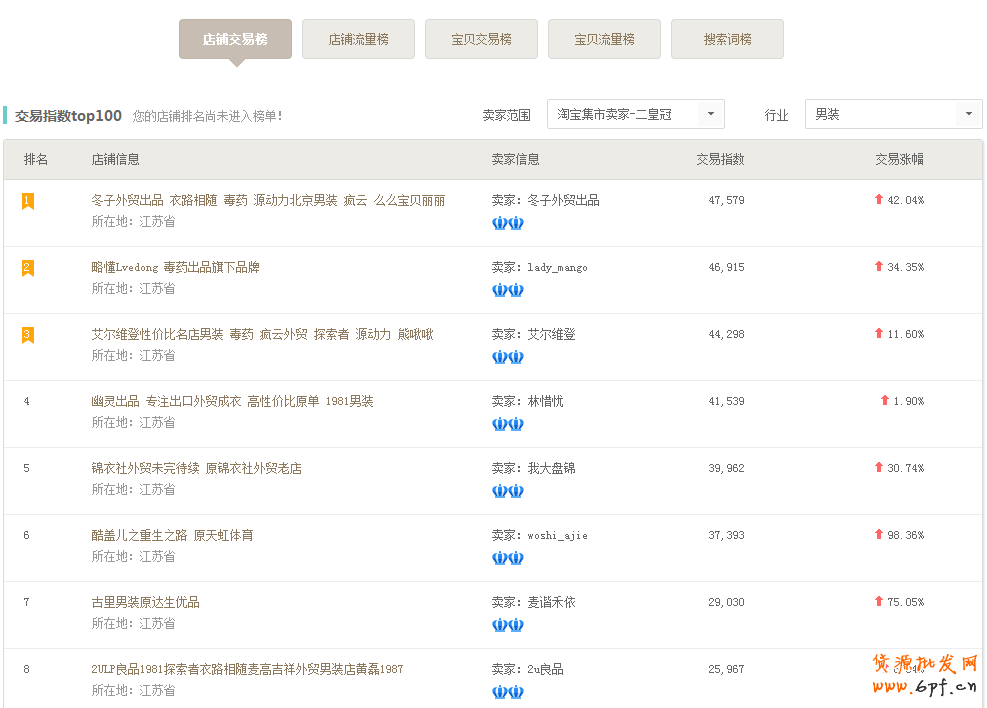Click the 交易涨幅 column header
987x708 pixels.
899,160
